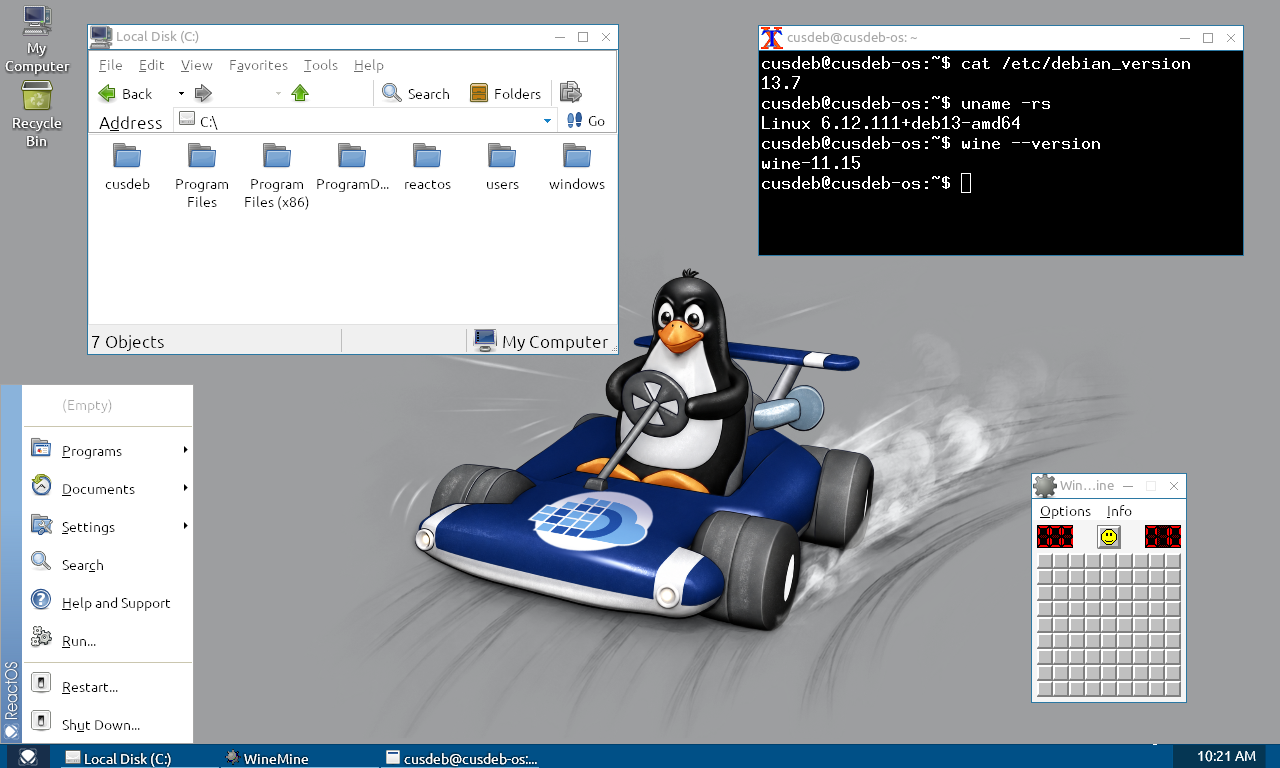Open the WineMine Info menu

(x=1119, y=511)
